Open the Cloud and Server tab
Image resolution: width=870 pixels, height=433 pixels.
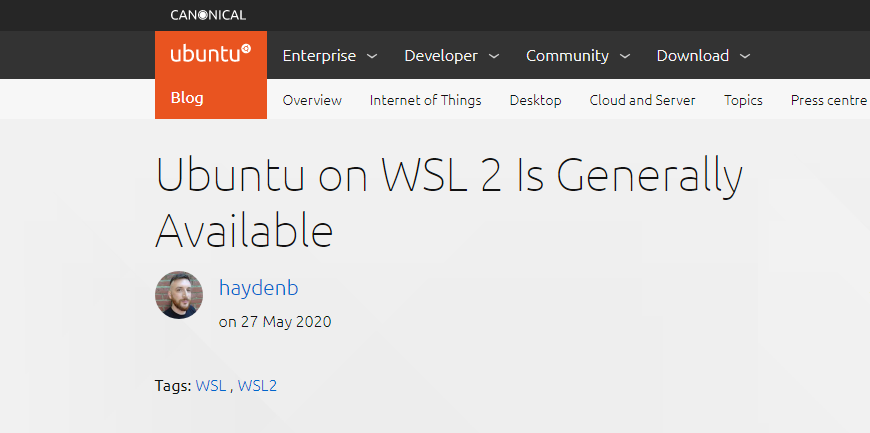(642, 100)
